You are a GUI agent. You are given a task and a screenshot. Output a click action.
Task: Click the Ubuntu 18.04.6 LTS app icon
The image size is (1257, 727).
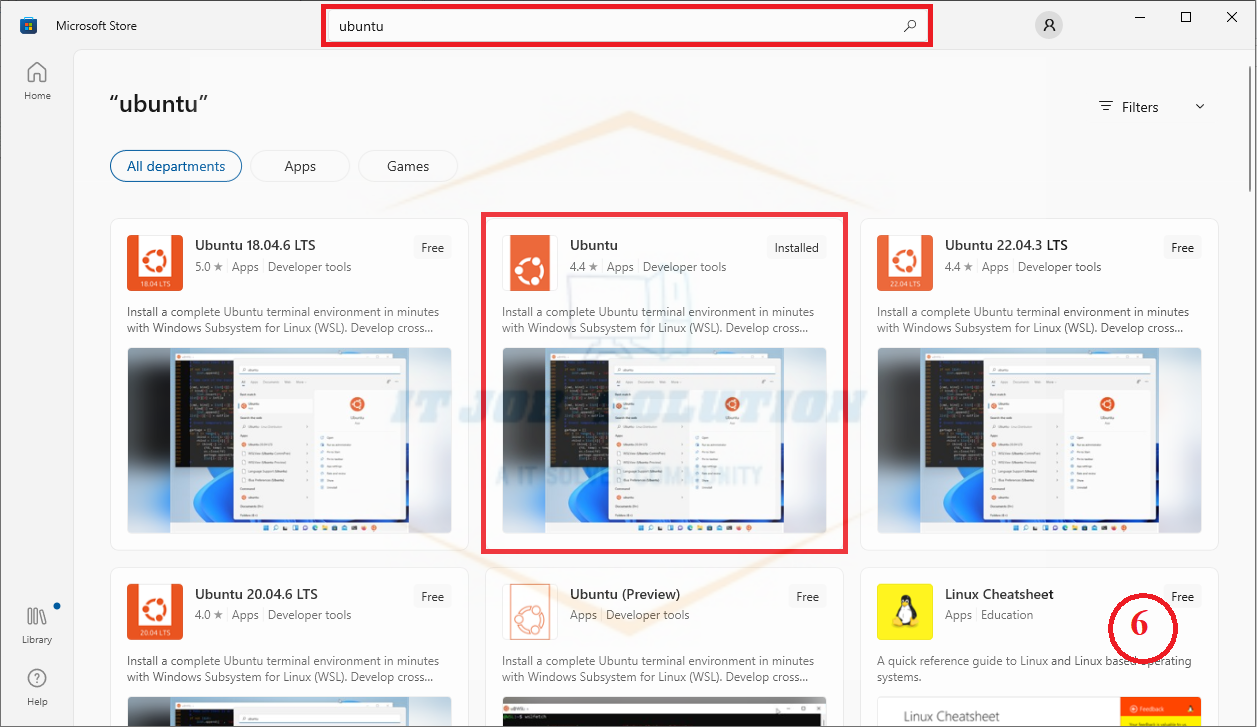(155, 263)
